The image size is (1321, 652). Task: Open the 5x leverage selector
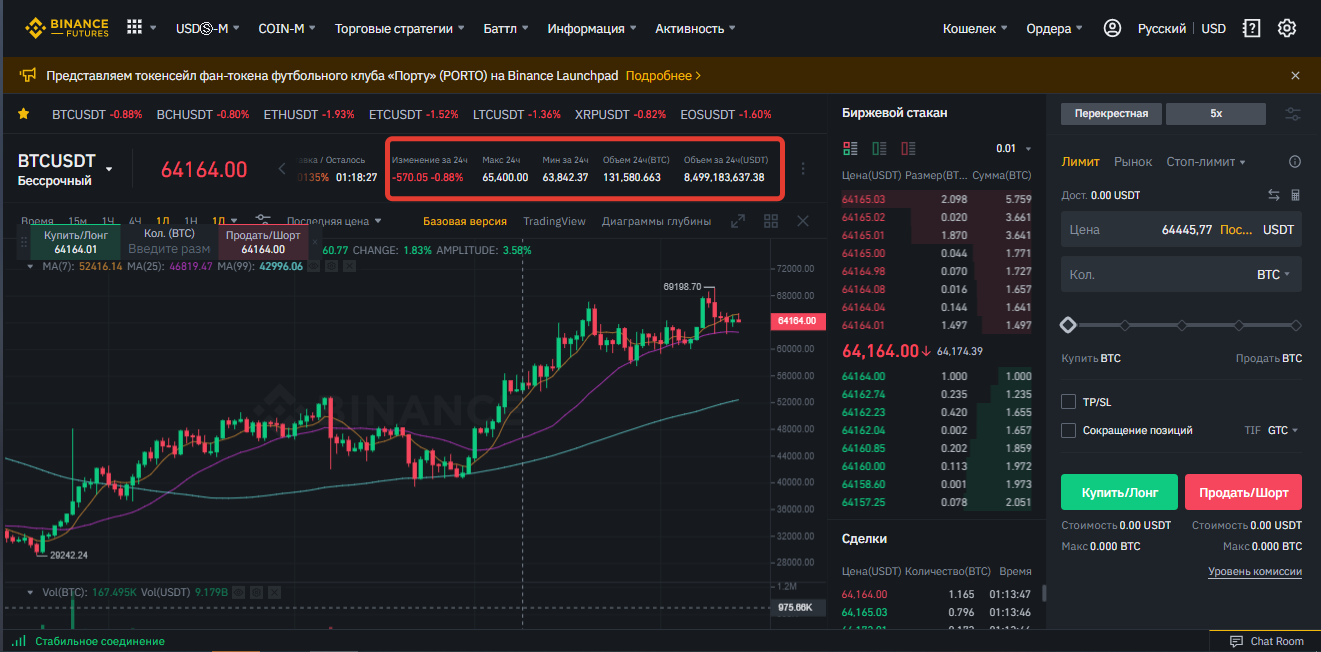[1216, 114]
